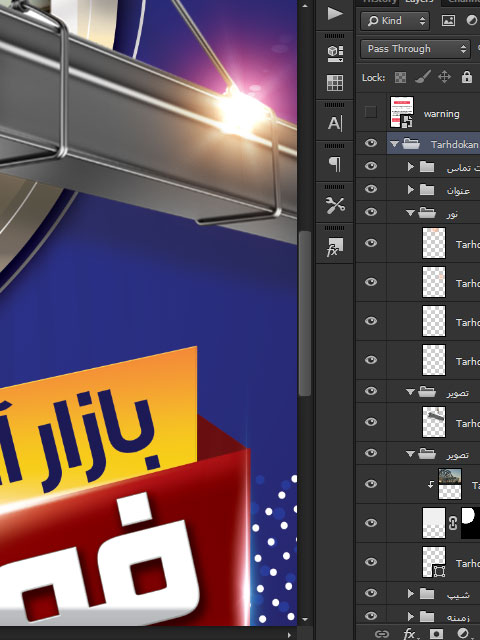Select the عنوان group name

458,191
